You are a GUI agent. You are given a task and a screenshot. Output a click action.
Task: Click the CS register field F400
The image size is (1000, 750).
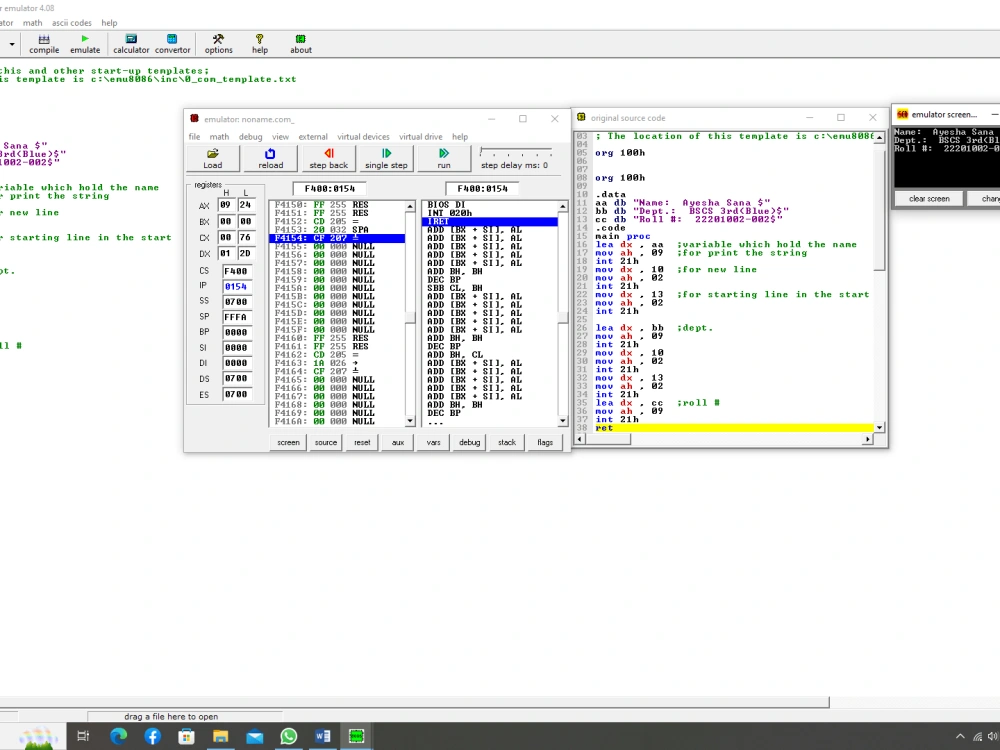tap(239, 271)
